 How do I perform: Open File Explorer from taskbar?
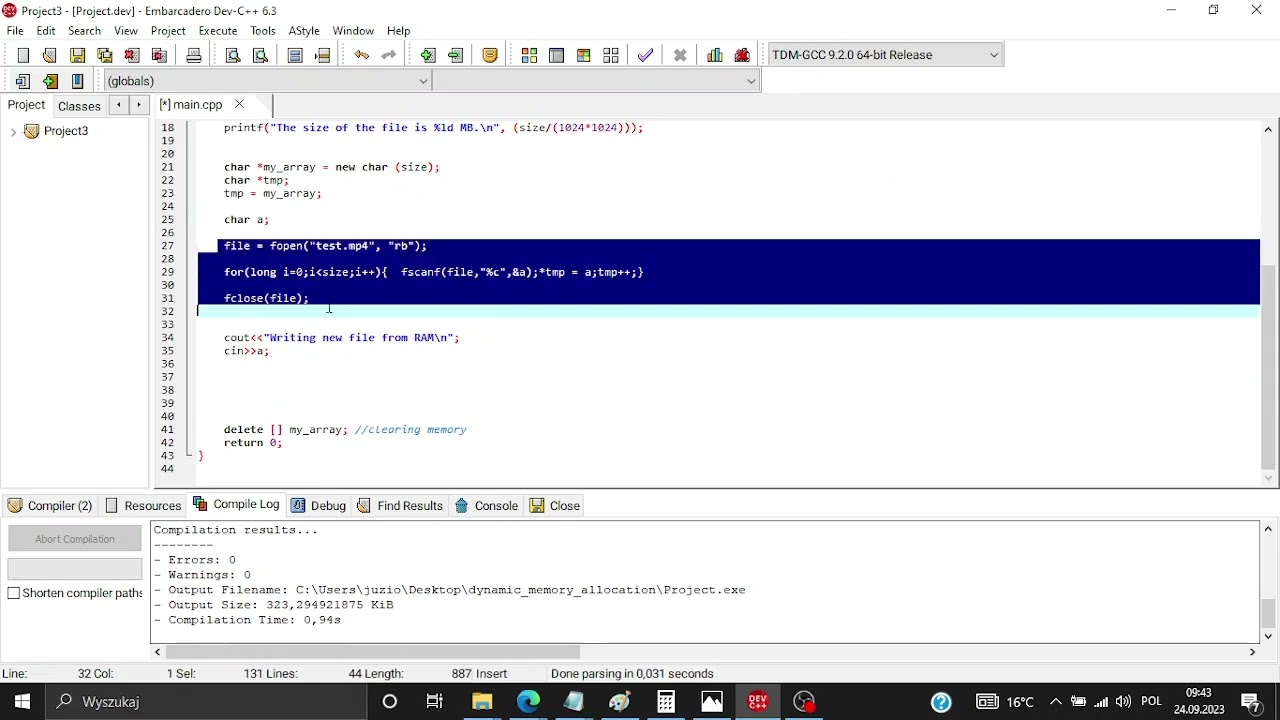482,702
